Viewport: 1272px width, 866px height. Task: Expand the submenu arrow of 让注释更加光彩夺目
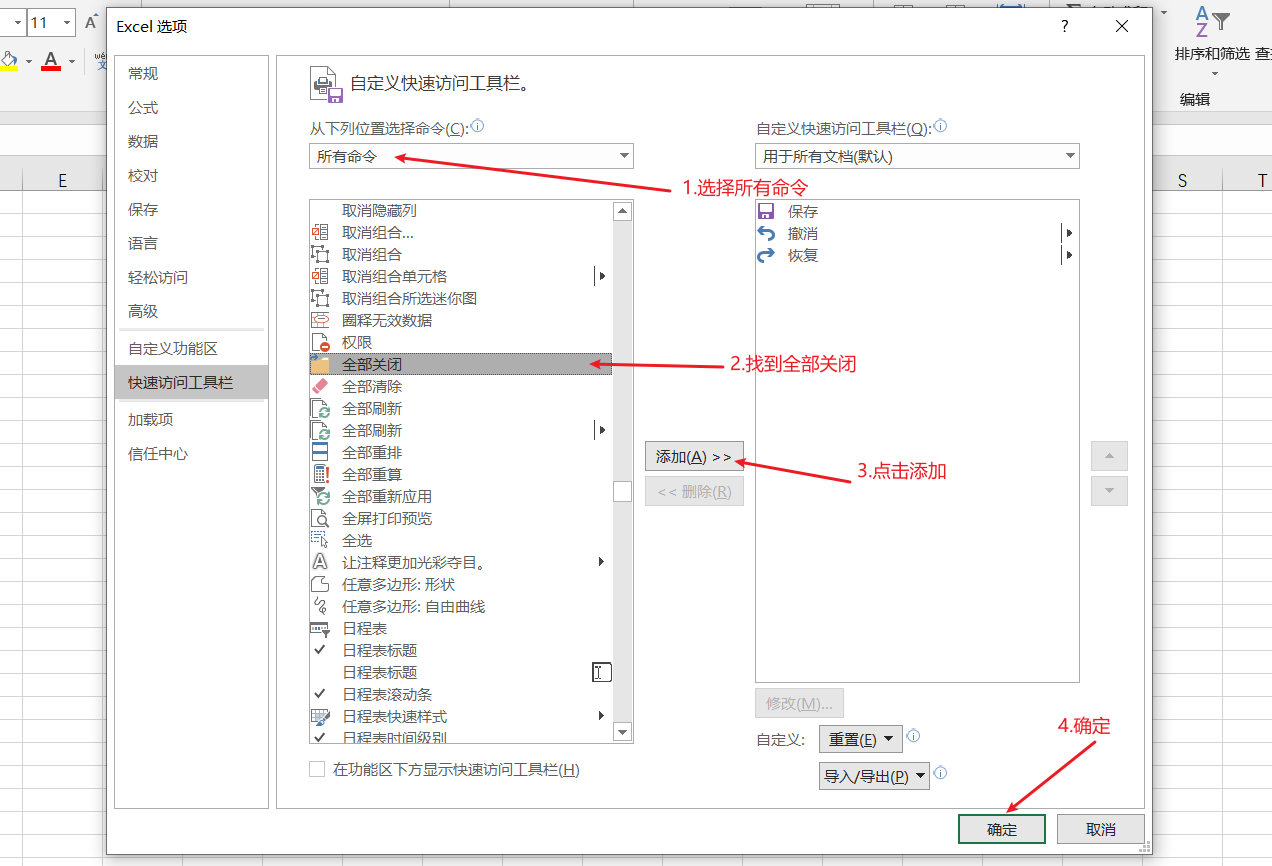[x=602, y=562]
